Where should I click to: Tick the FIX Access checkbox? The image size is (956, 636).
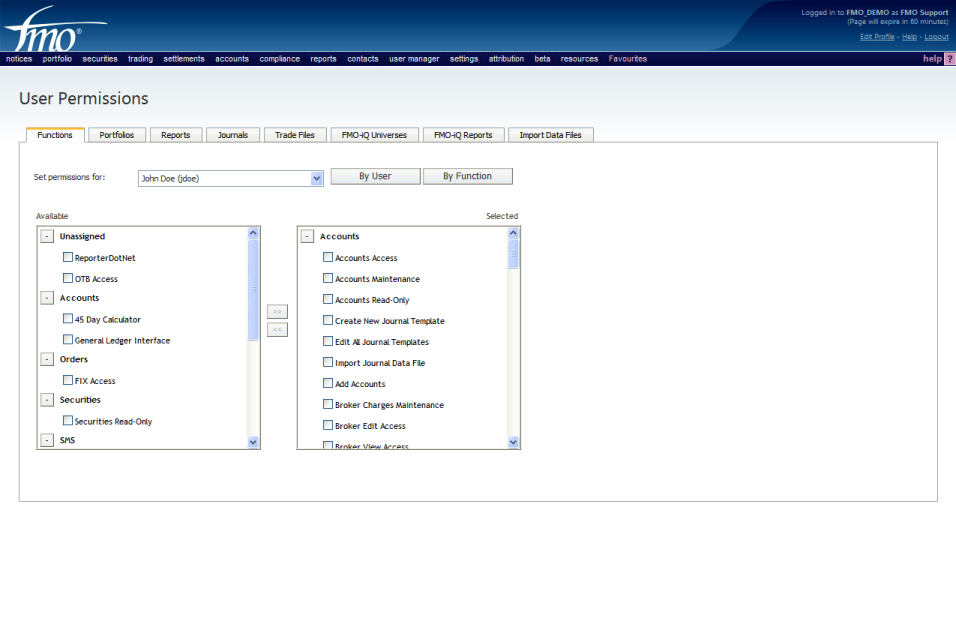(68, 380)
